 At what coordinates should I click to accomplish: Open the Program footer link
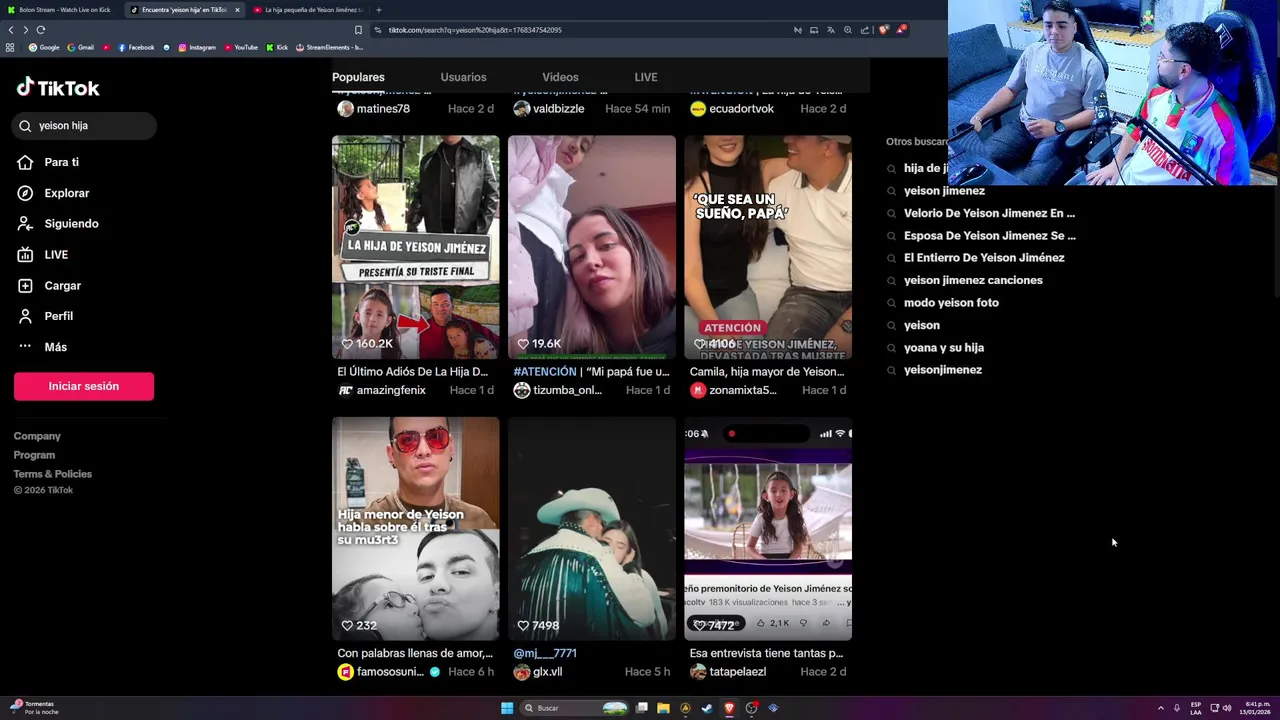point(34,455)
